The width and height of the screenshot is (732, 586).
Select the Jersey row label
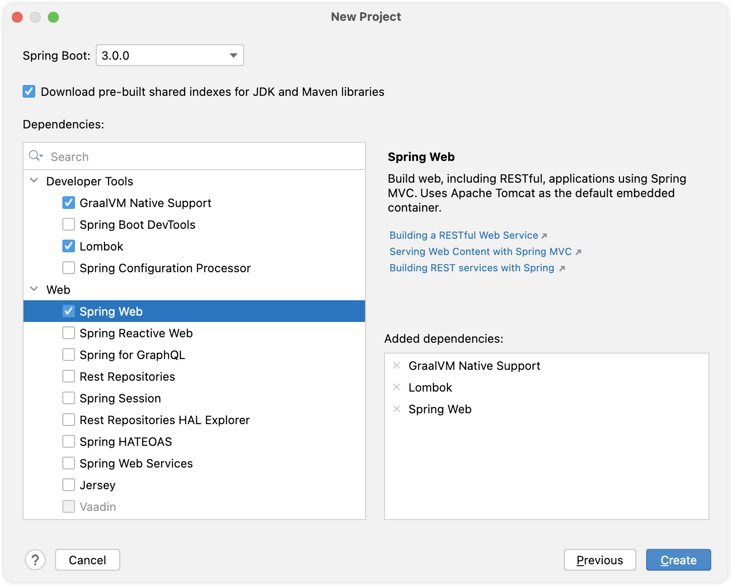pyautogui.click(x=98, y=485)
